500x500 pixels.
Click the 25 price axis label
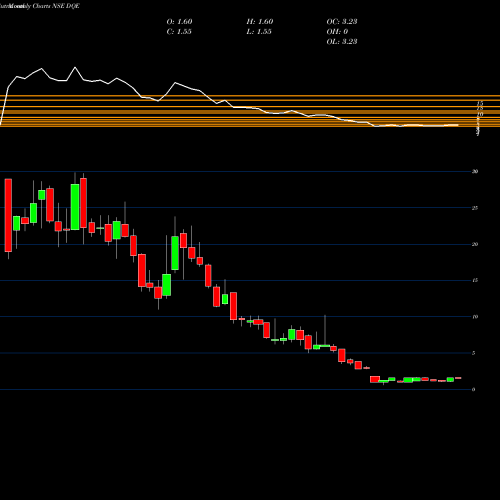[x=475, y=208]
